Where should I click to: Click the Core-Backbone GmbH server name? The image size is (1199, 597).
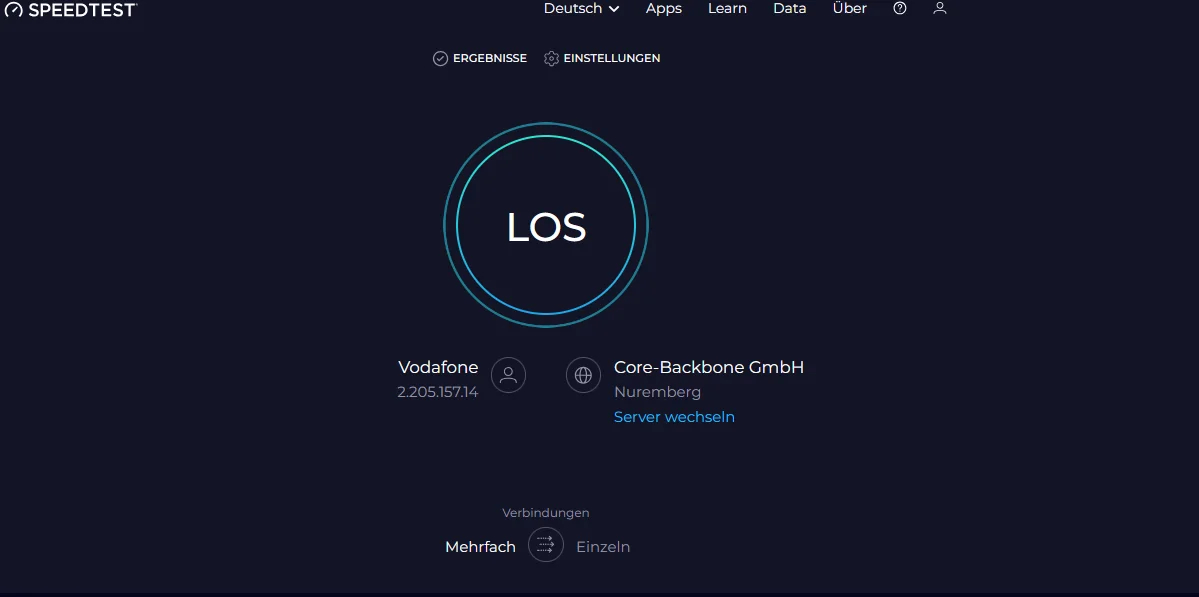[x=708, y=367]
